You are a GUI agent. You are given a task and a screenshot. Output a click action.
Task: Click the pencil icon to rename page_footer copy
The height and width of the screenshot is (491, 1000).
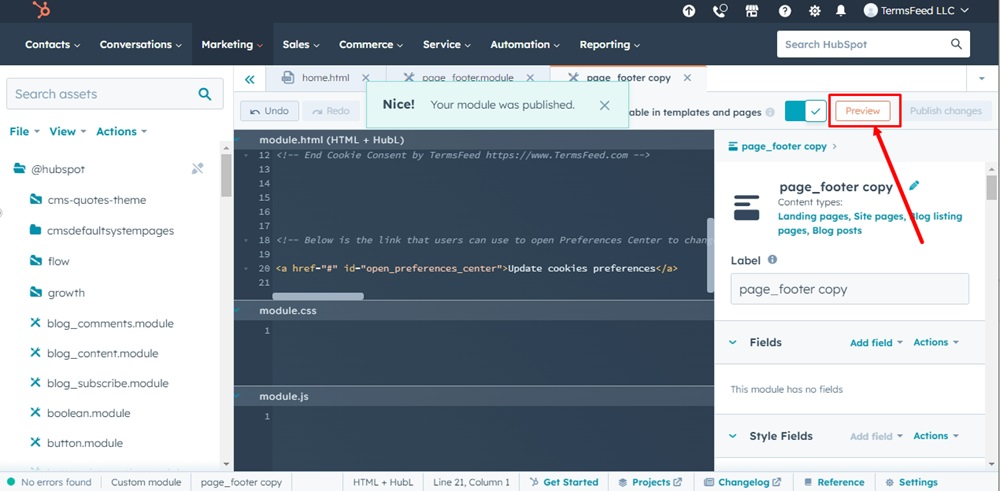point(914,186)
